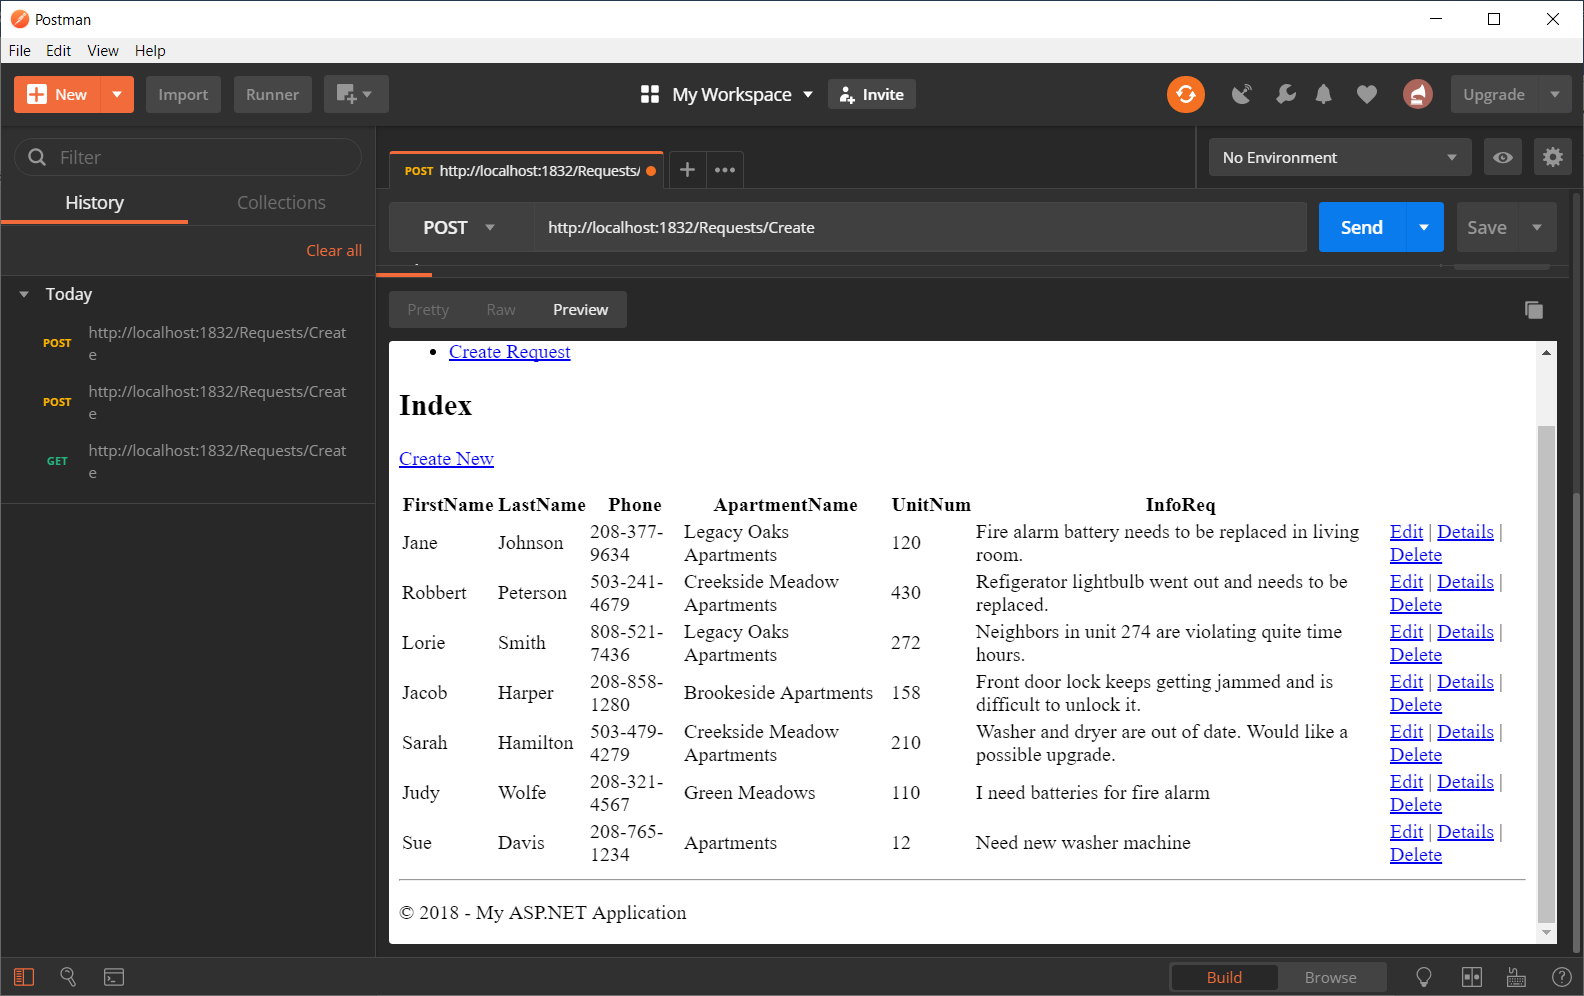
Task: Open the notifications bell icon
Action: [1323, 94]
